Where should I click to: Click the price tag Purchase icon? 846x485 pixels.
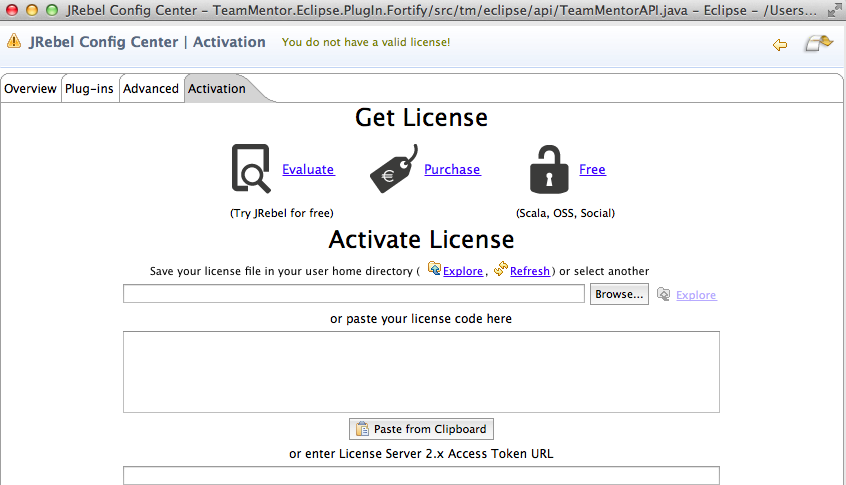click(x=393, y=169)
